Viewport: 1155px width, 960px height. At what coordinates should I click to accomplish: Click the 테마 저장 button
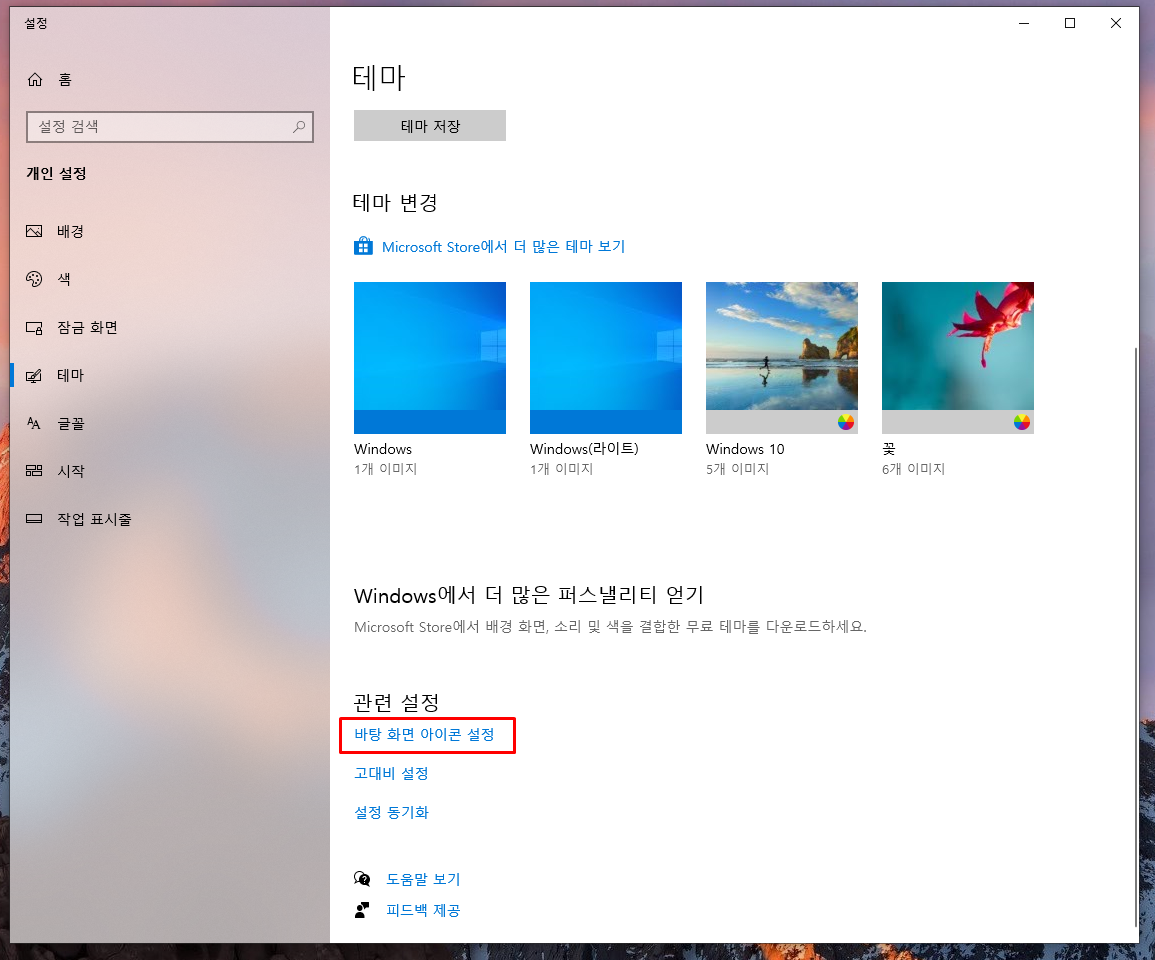[429, 125]
